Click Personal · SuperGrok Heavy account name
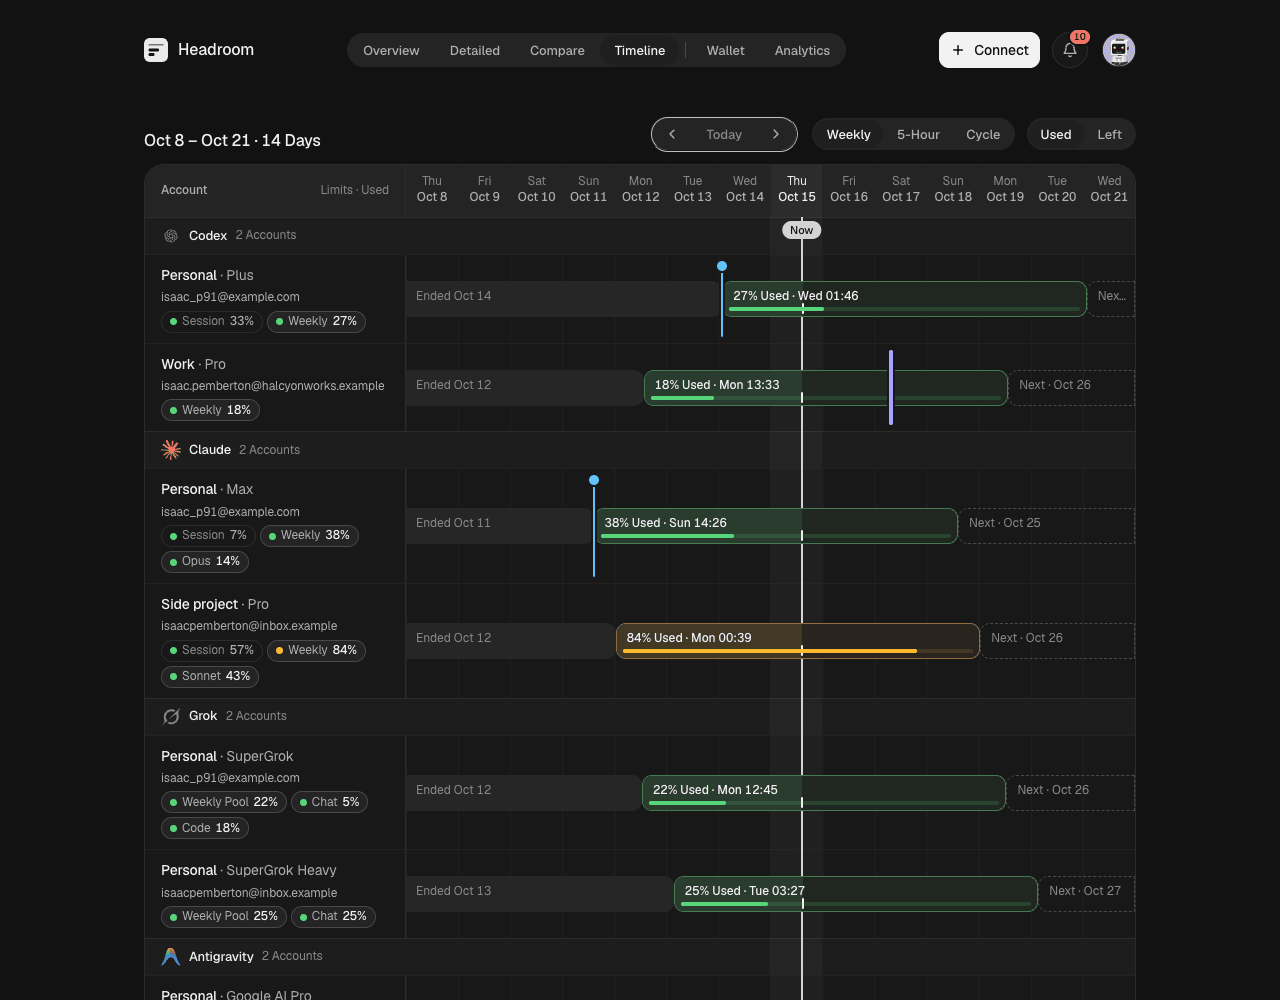This screenshot has height=1000, width=1280. click(x=249, y=870)
